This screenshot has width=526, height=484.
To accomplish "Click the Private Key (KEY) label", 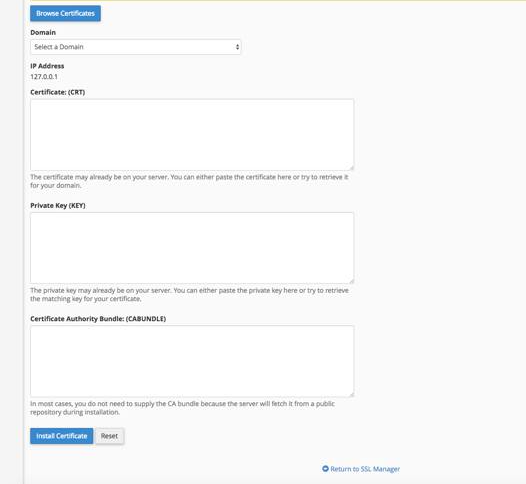I will [58, 206].
